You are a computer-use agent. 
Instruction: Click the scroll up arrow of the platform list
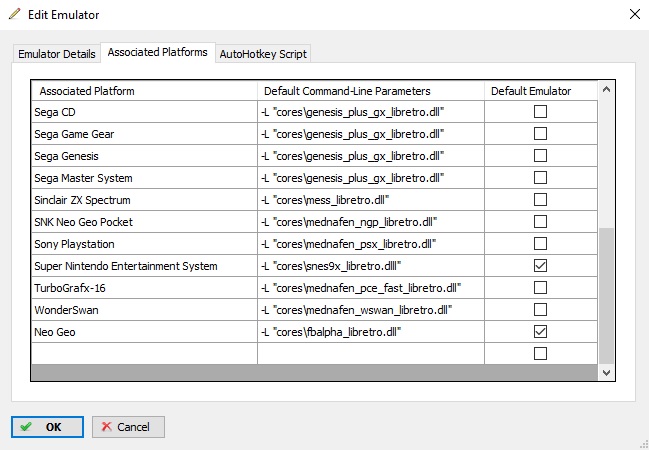606,89
